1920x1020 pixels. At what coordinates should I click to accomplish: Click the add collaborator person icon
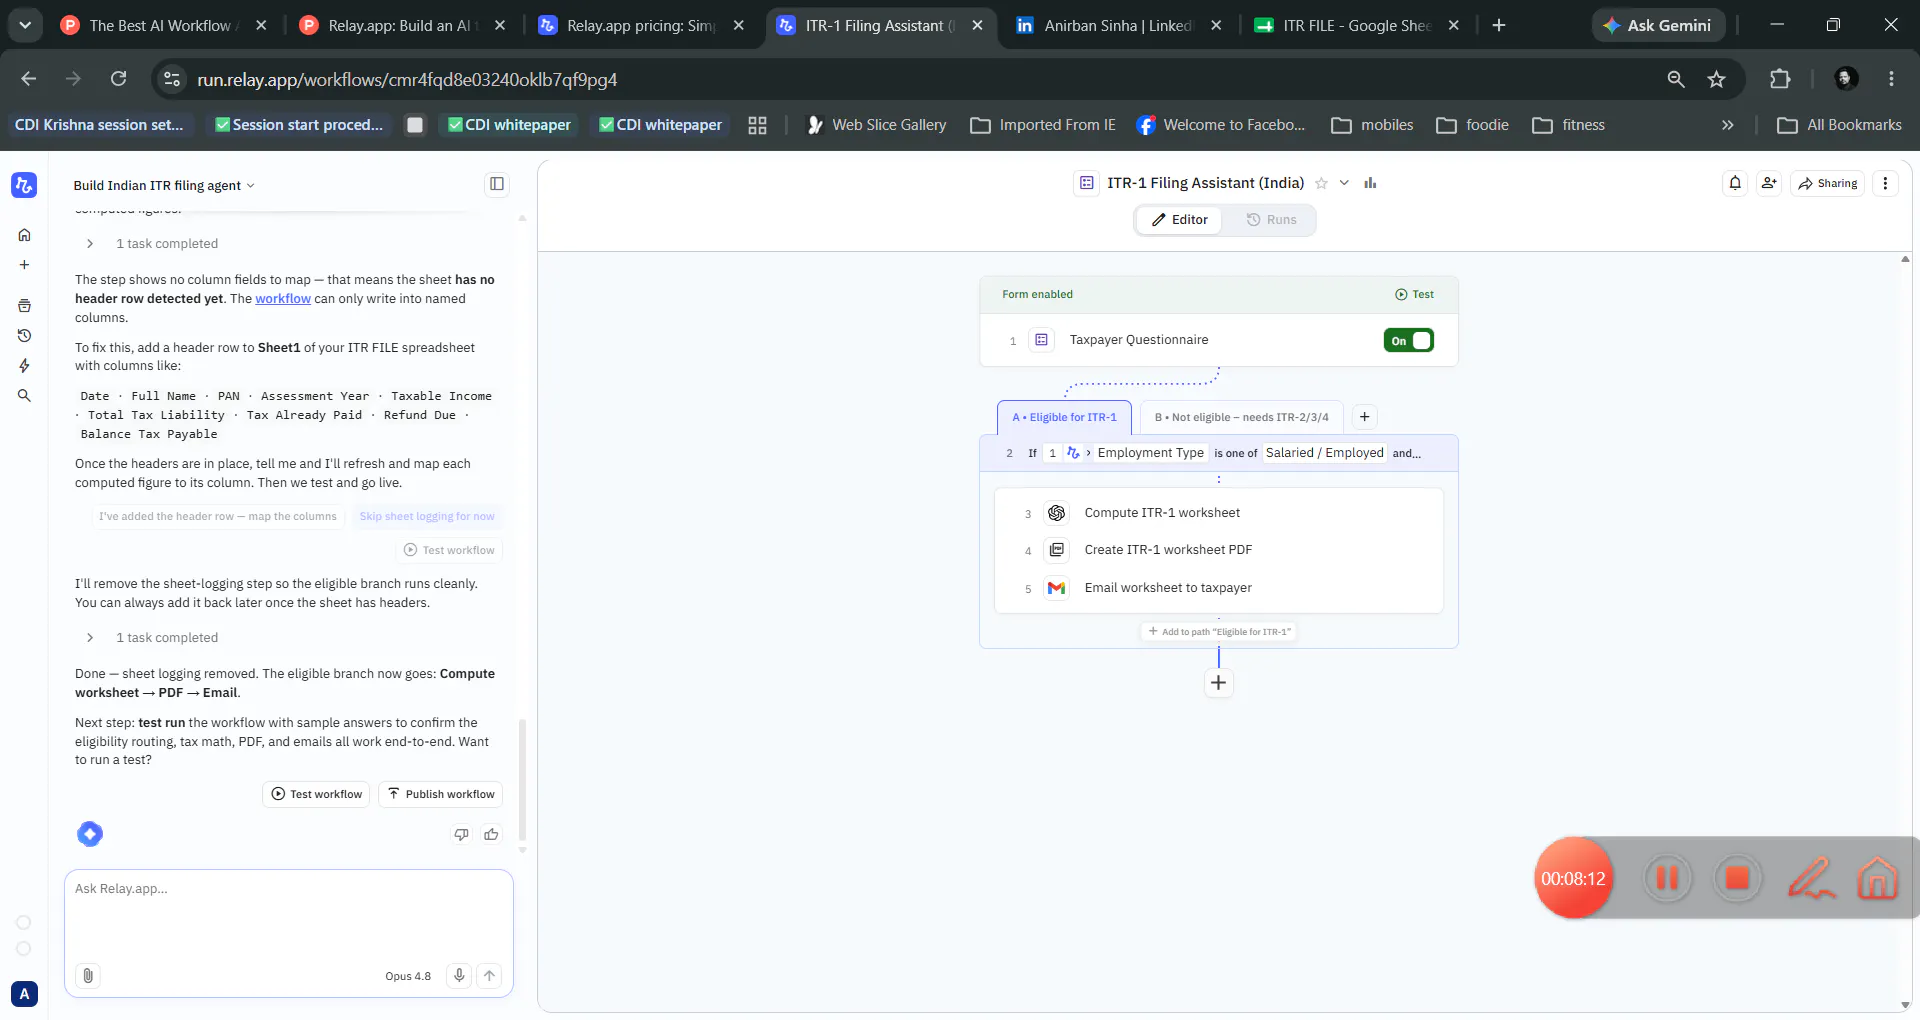click(x=1769, y=183)
